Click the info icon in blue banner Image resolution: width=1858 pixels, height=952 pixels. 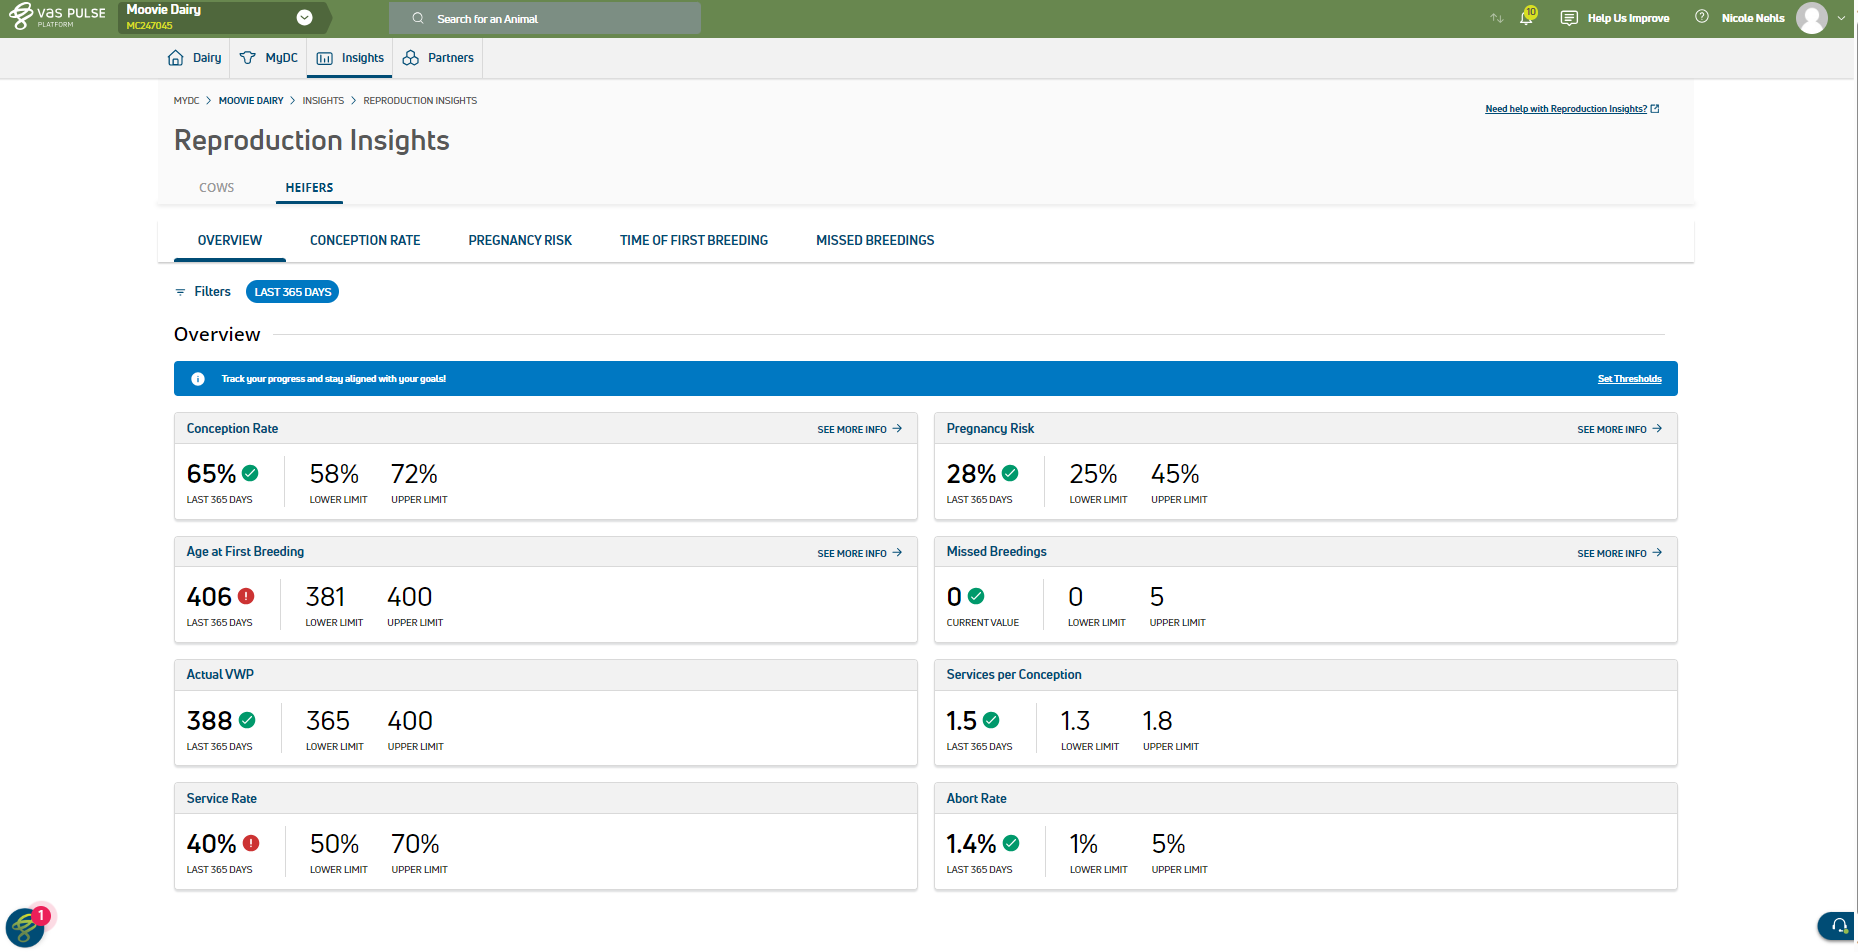coord(198,379)
